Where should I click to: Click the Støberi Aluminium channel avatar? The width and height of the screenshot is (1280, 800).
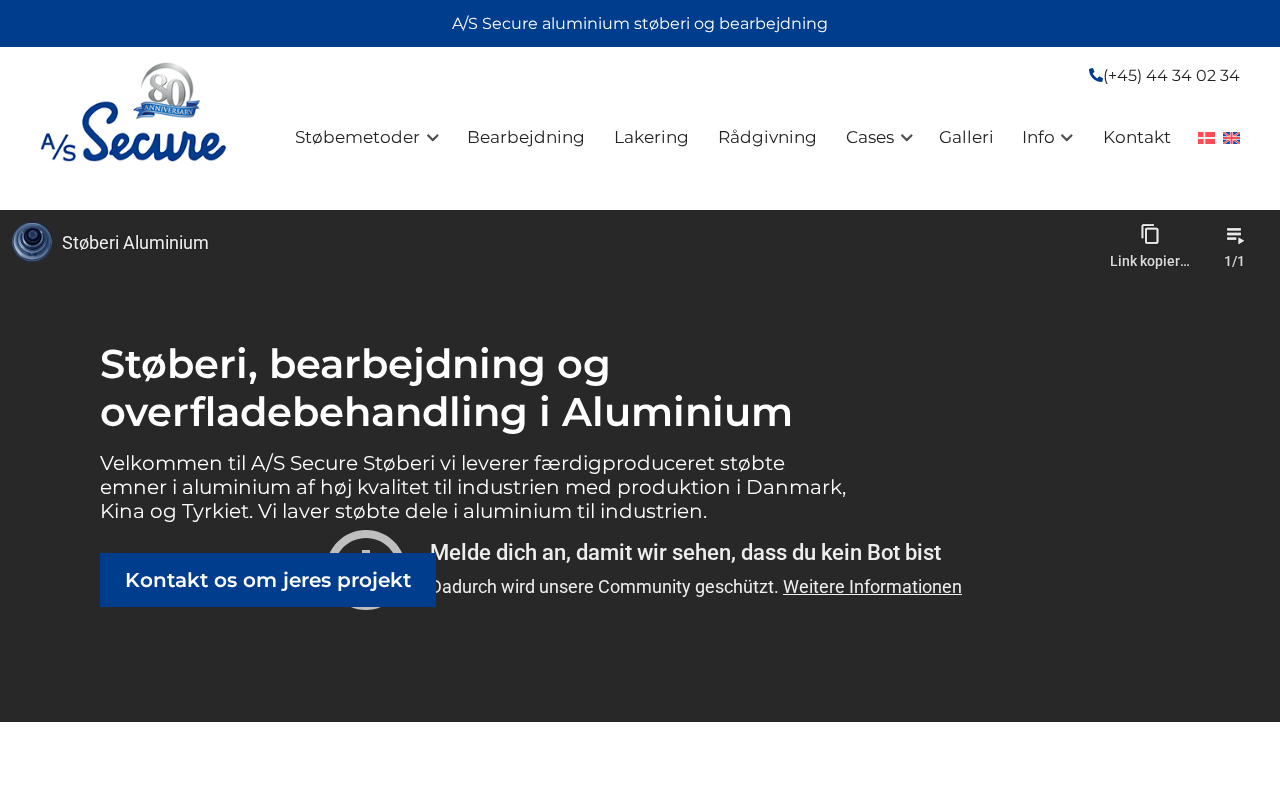click(32, 242)
